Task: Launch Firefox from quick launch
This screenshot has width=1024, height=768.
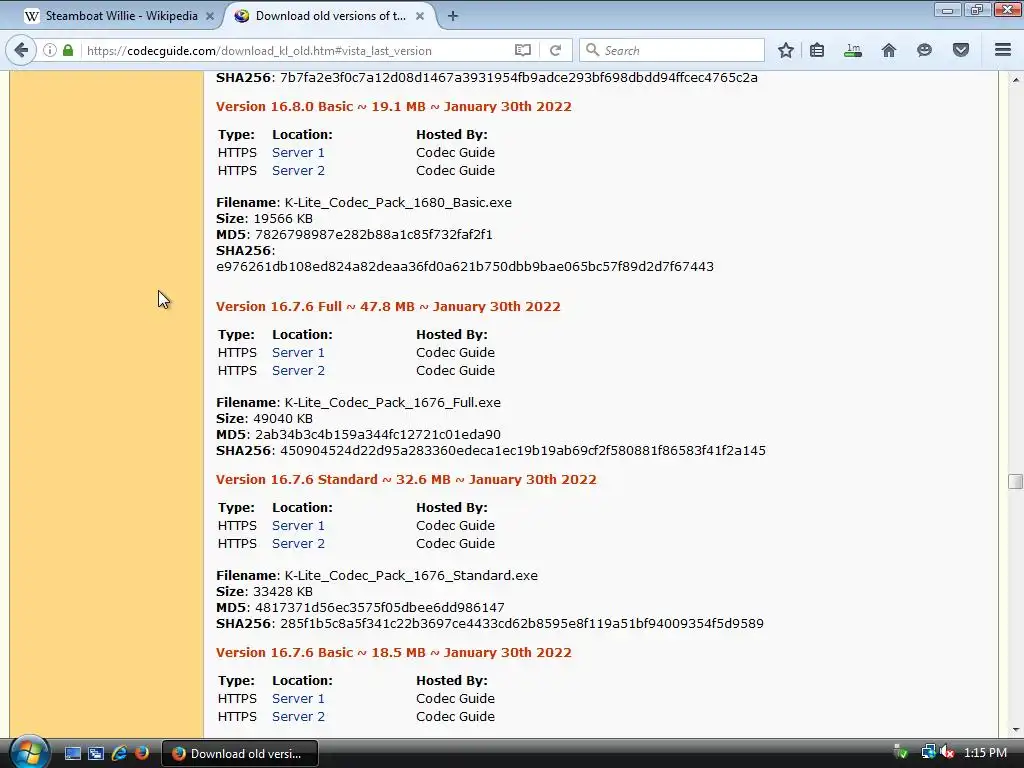Action: (x=142, y=754)
